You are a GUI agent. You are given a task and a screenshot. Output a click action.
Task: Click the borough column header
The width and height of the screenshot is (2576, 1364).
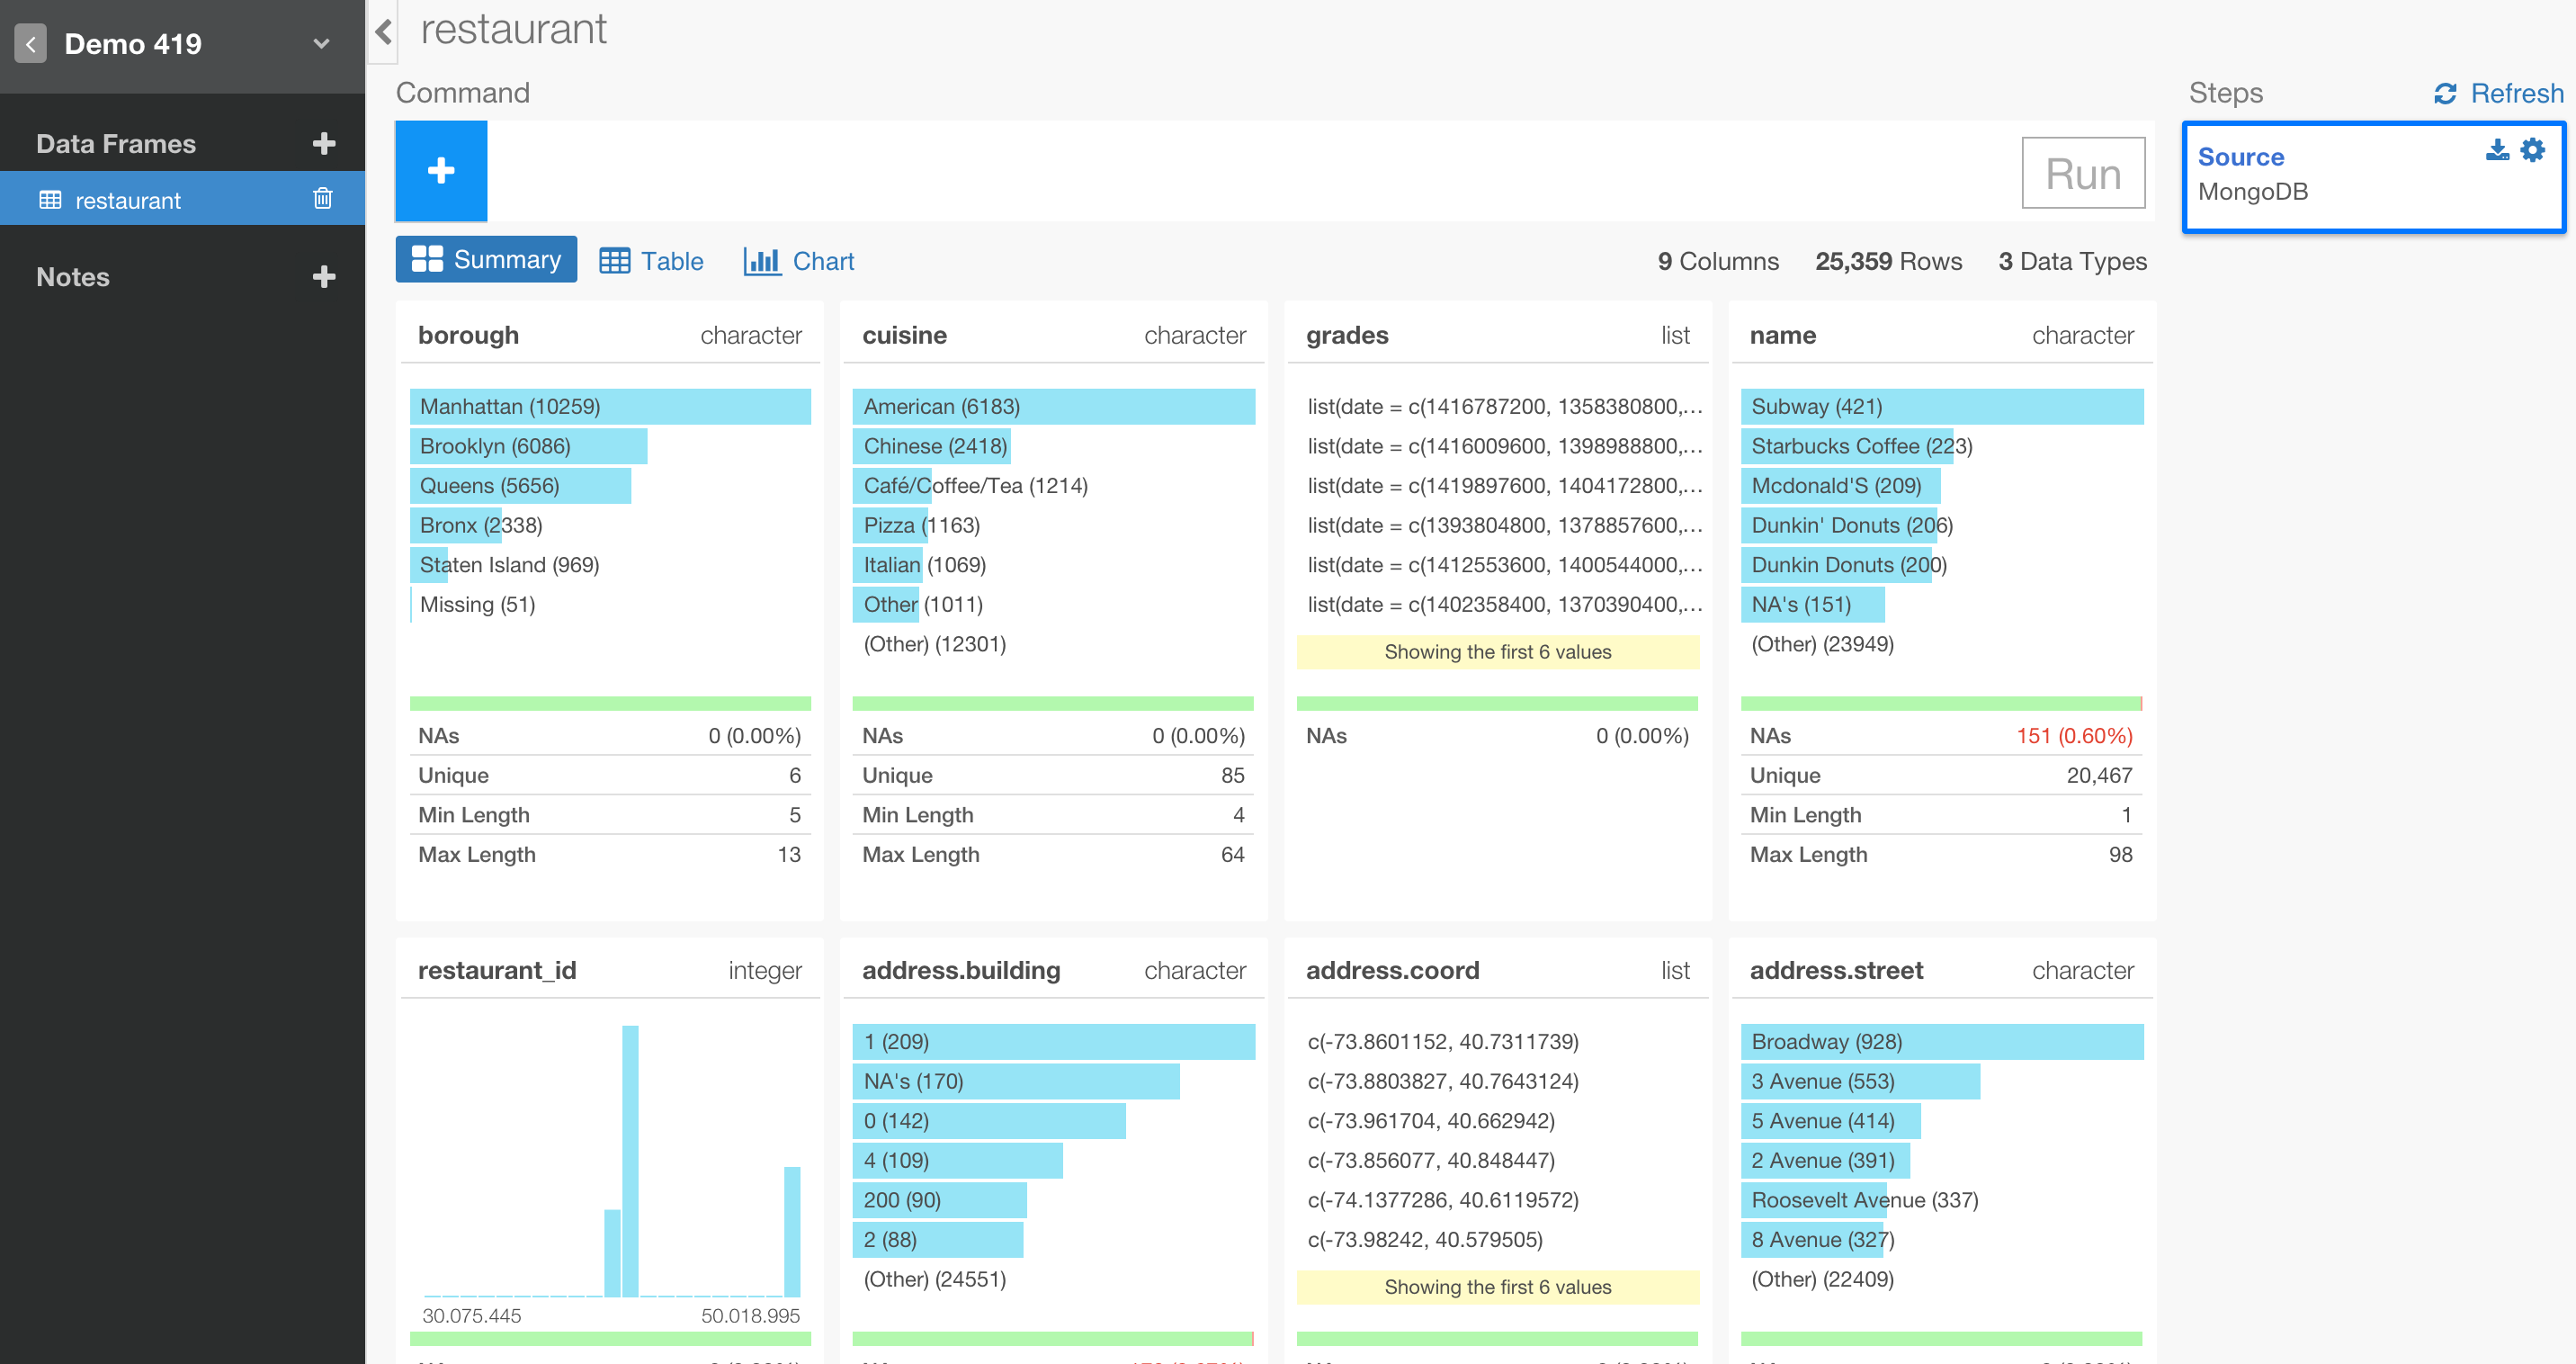pos(468,335)
